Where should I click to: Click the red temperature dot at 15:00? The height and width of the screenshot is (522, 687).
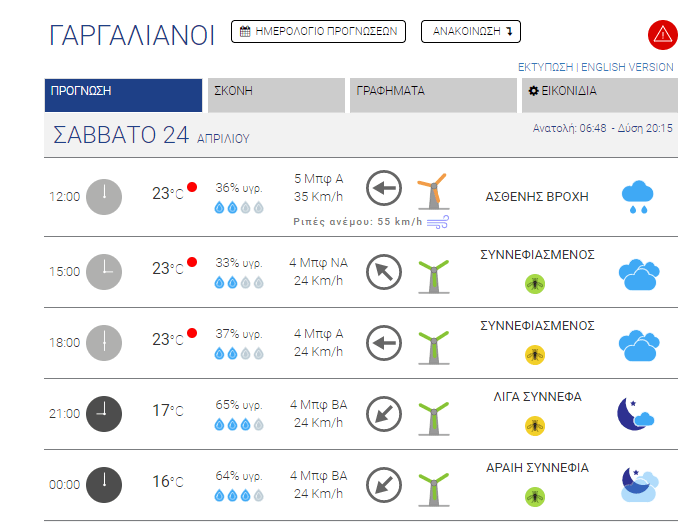tap(192, 262)
